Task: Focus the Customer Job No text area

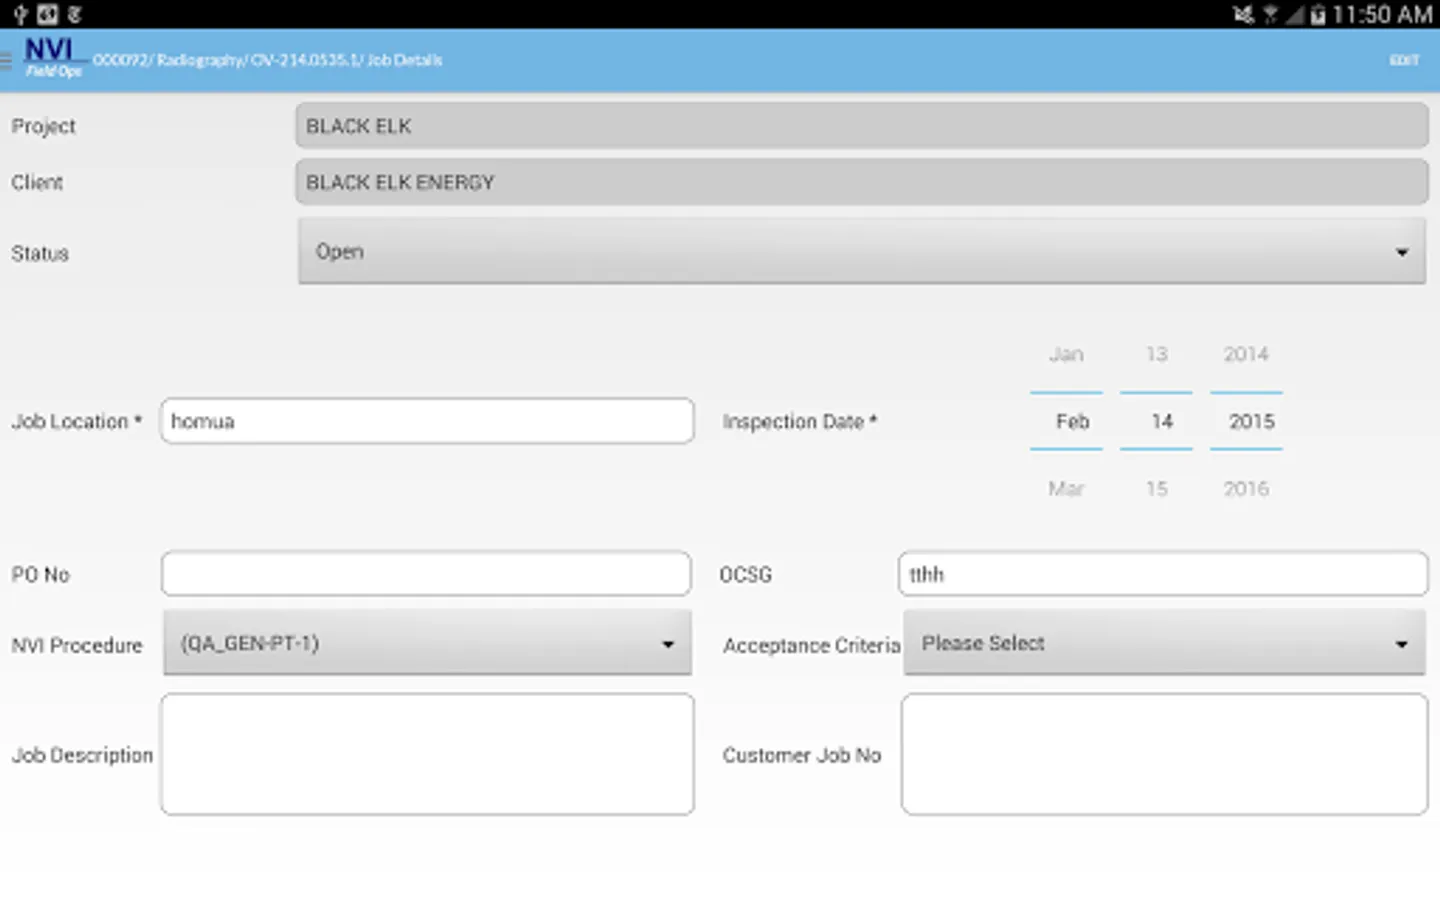Action: point(1164,755)
